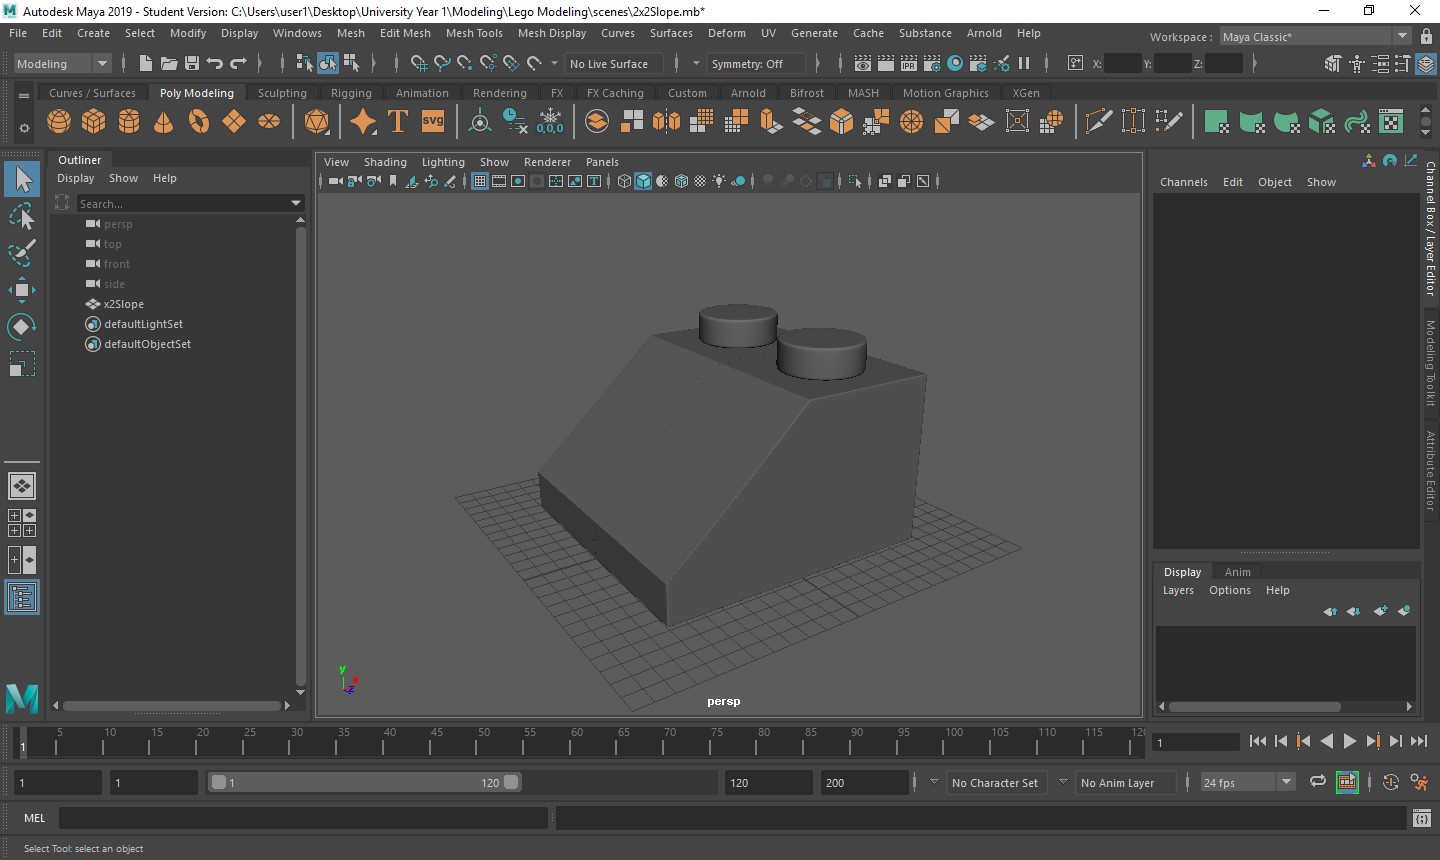Toggle the Outliner panel button
This screenshot has width=1440, height=860.
point(22,597)
